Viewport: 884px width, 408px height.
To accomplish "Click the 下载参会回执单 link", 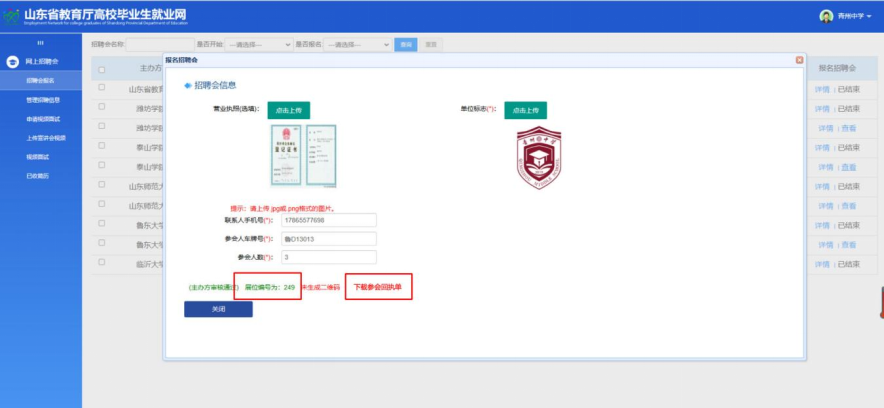I will [378, 287].
